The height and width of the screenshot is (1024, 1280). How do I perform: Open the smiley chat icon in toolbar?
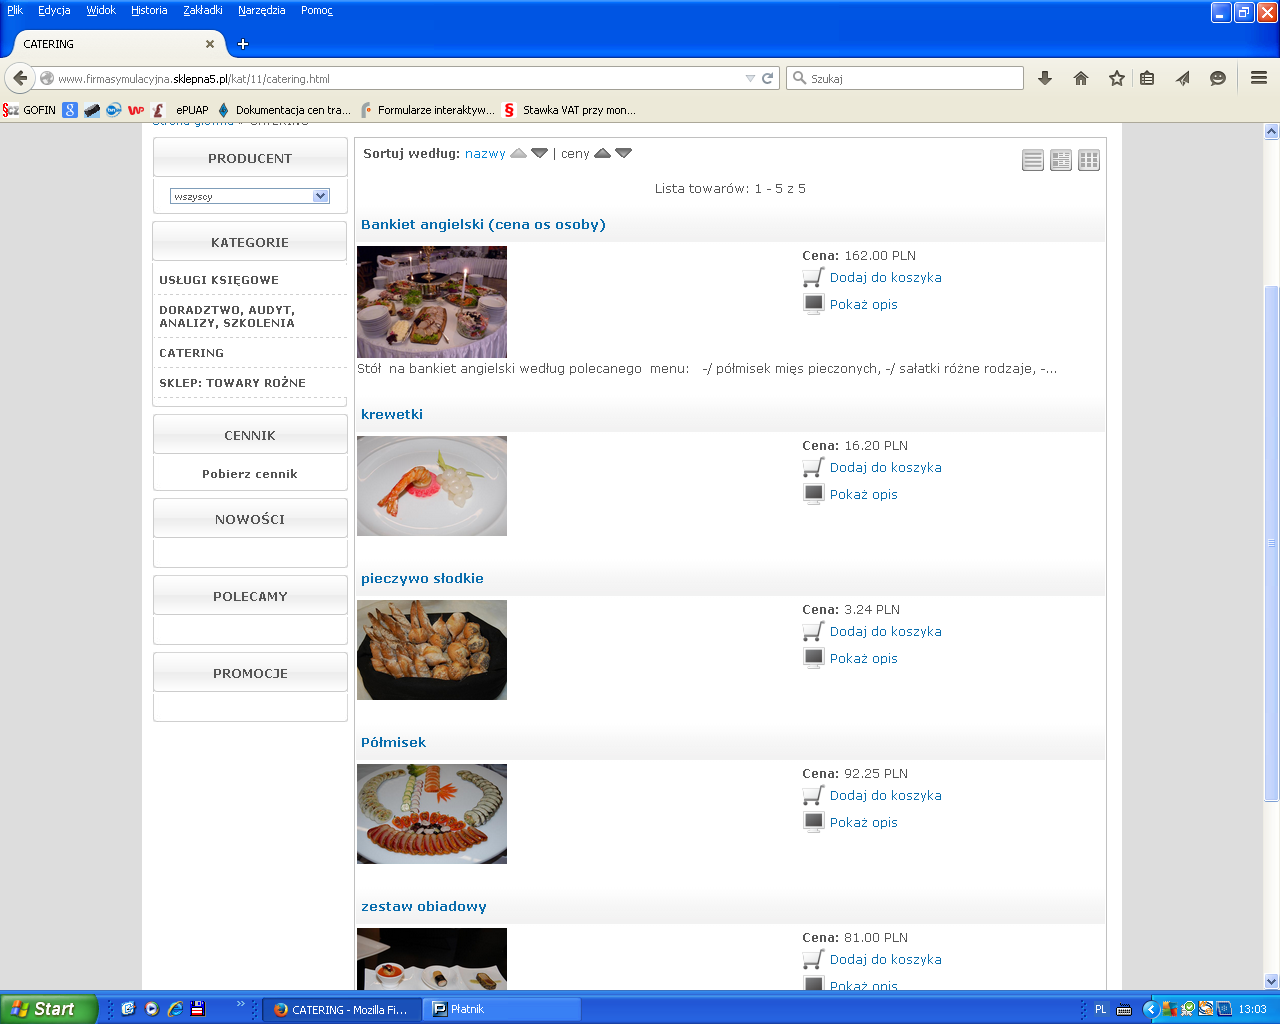[x=1218, y=78]
